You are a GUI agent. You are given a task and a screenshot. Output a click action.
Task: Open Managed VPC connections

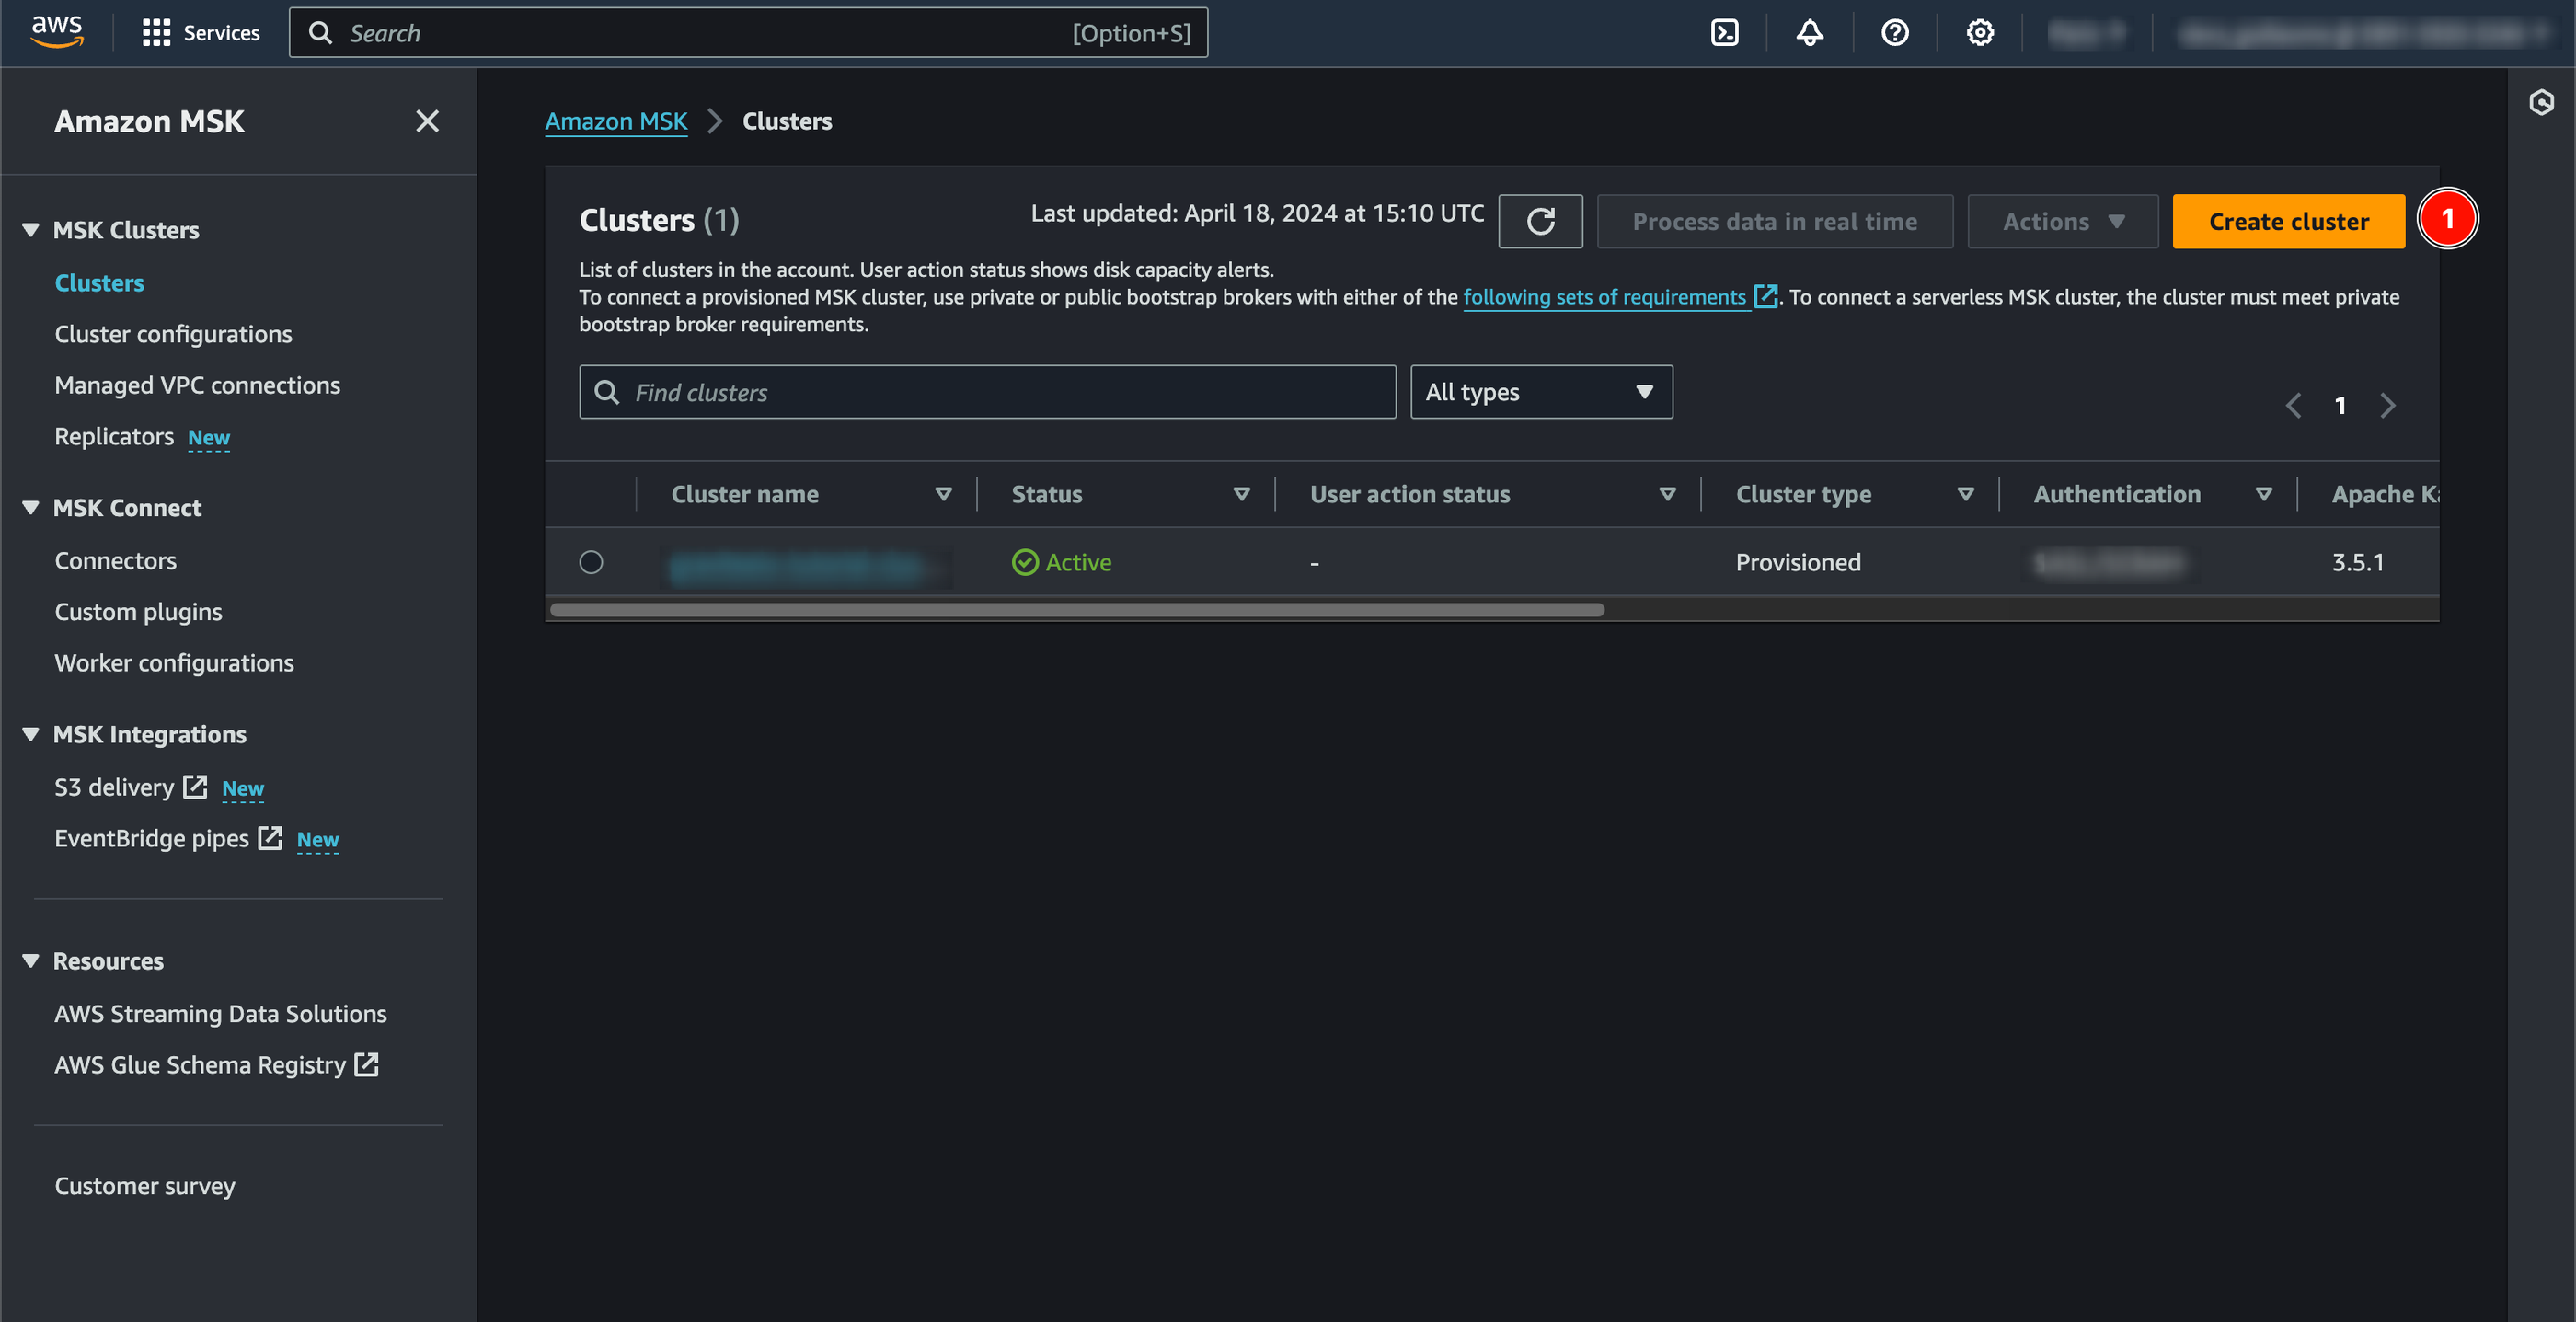coord(197,385)
